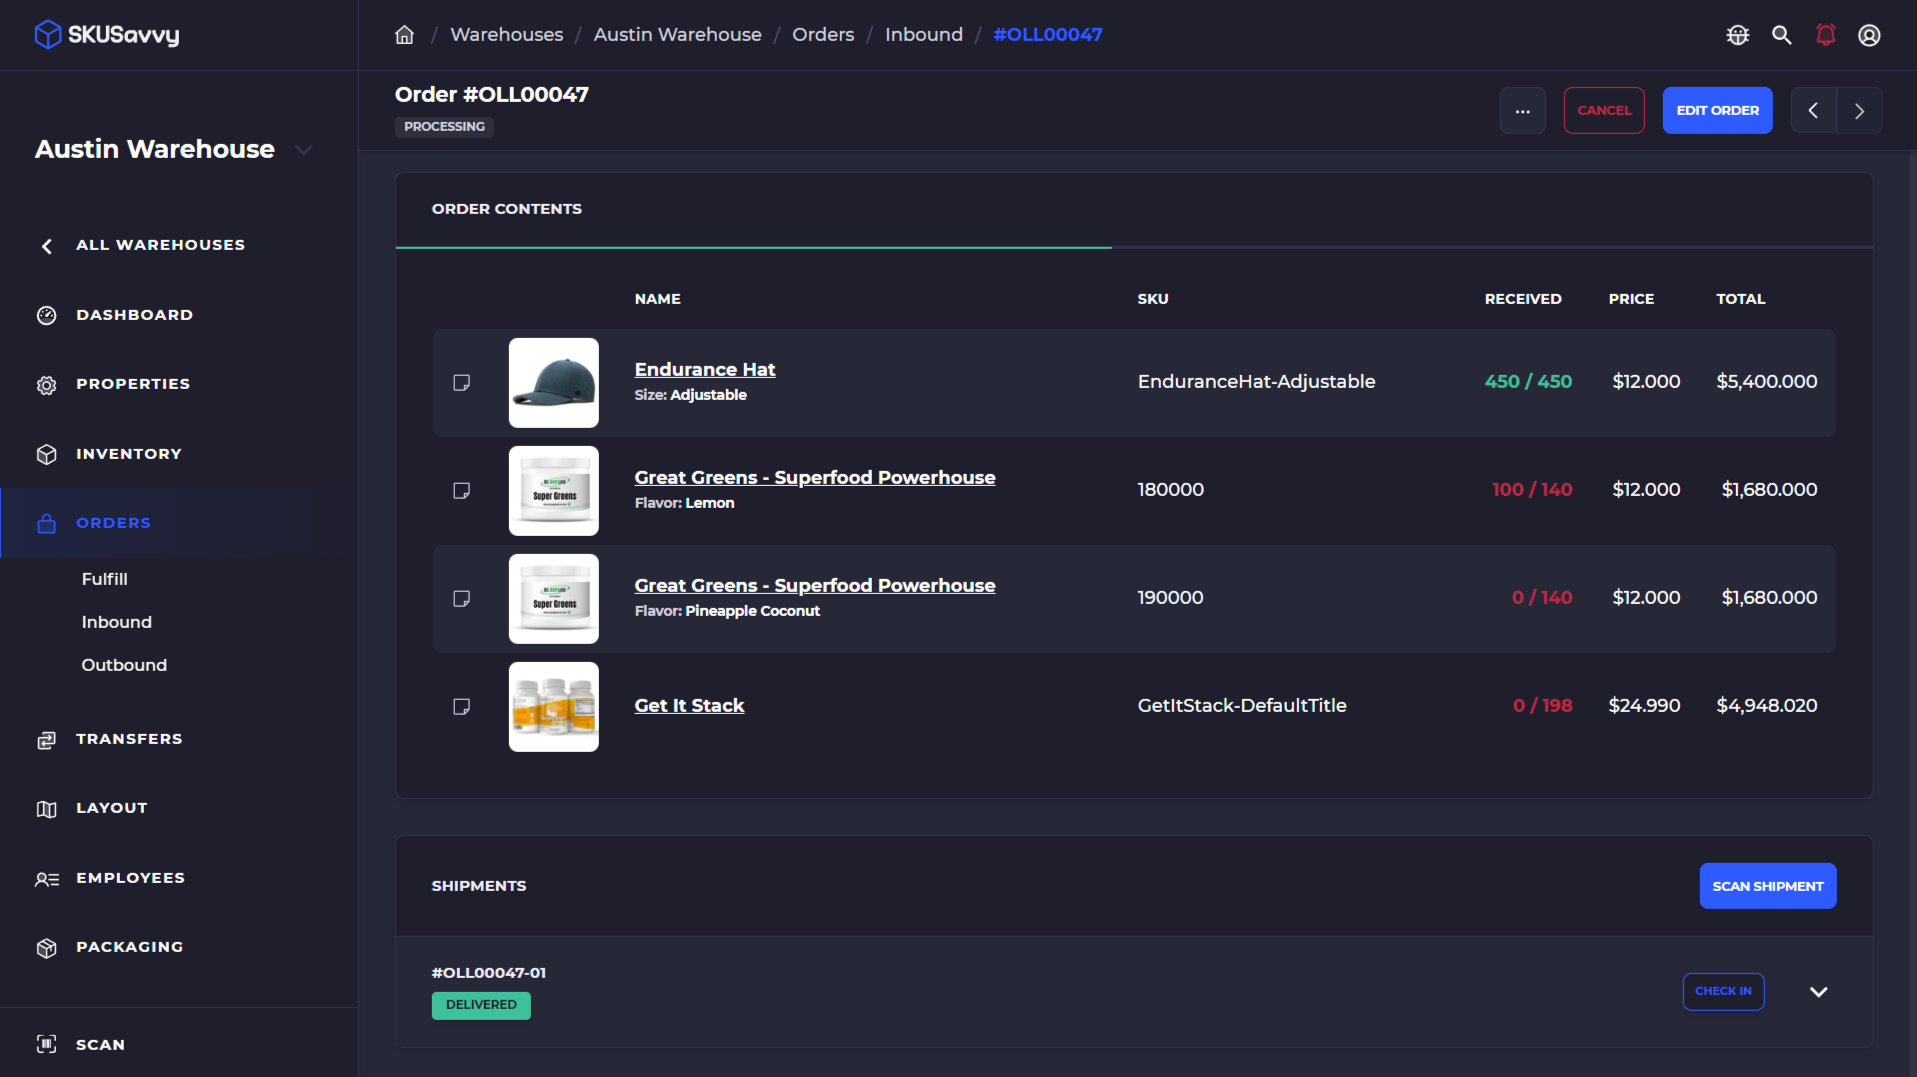The height and width of the screenshot is (1077, 1917).
Task: Open the account profile icon
Action: pyautogui.click(x=1869, y=34)
